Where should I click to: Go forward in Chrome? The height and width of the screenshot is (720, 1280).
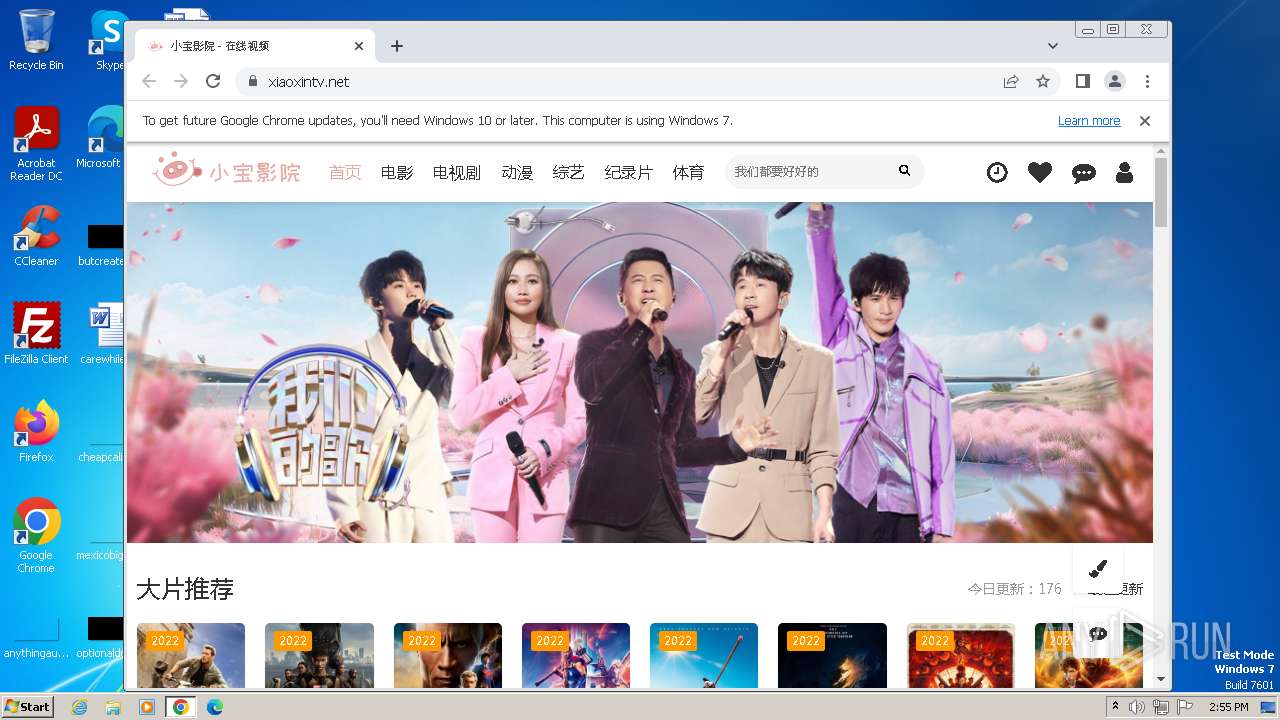click(181, 81)
